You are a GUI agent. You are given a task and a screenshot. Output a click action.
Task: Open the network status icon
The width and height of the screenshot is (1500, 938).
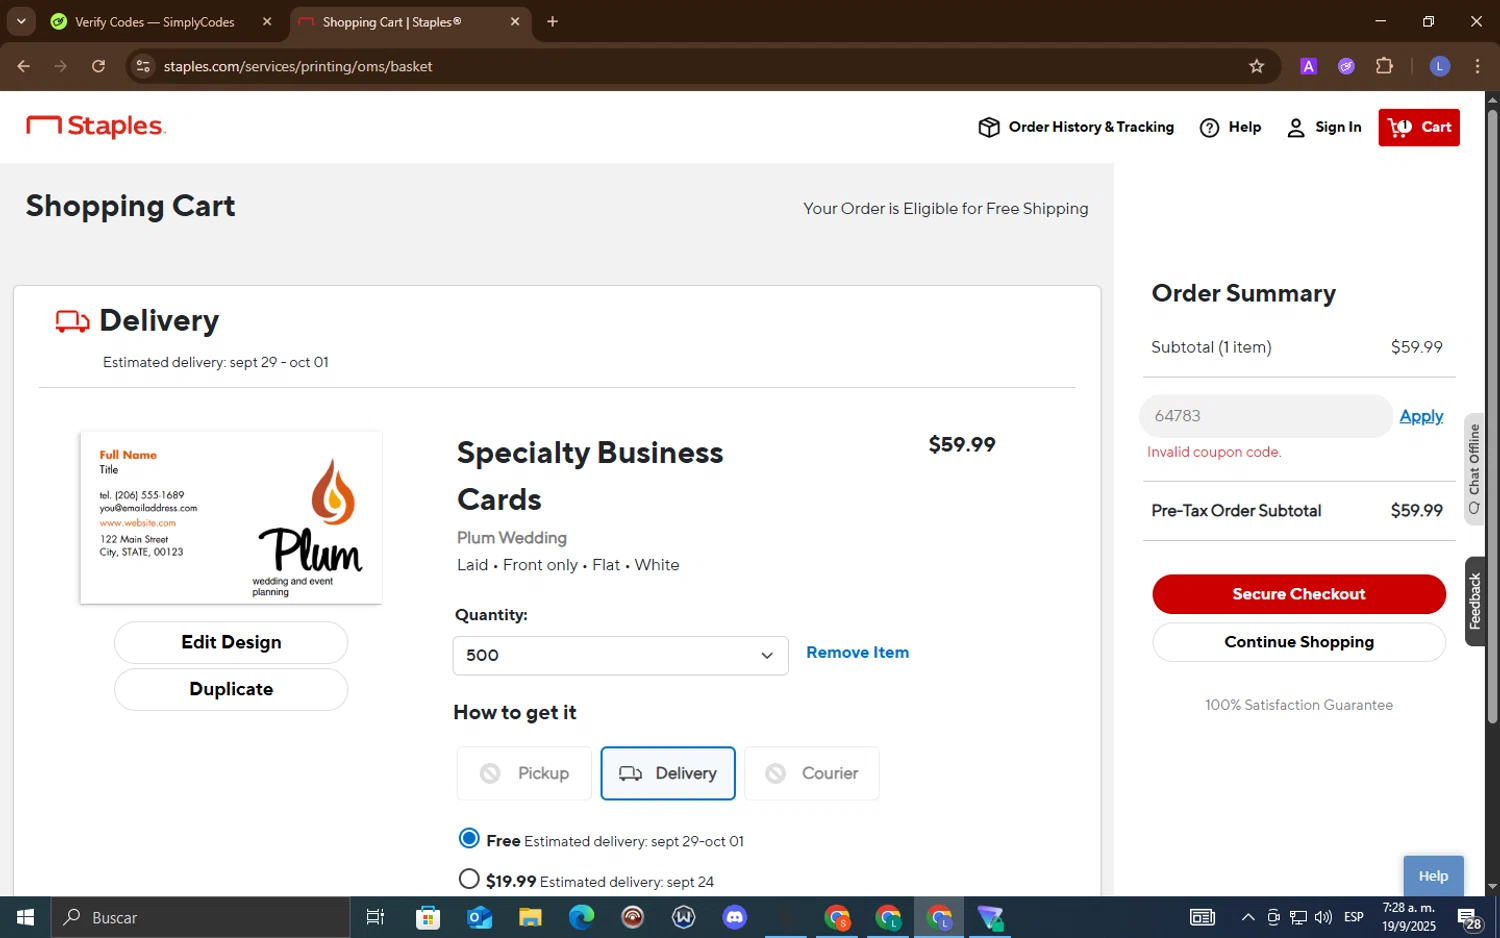[1298, 917]
